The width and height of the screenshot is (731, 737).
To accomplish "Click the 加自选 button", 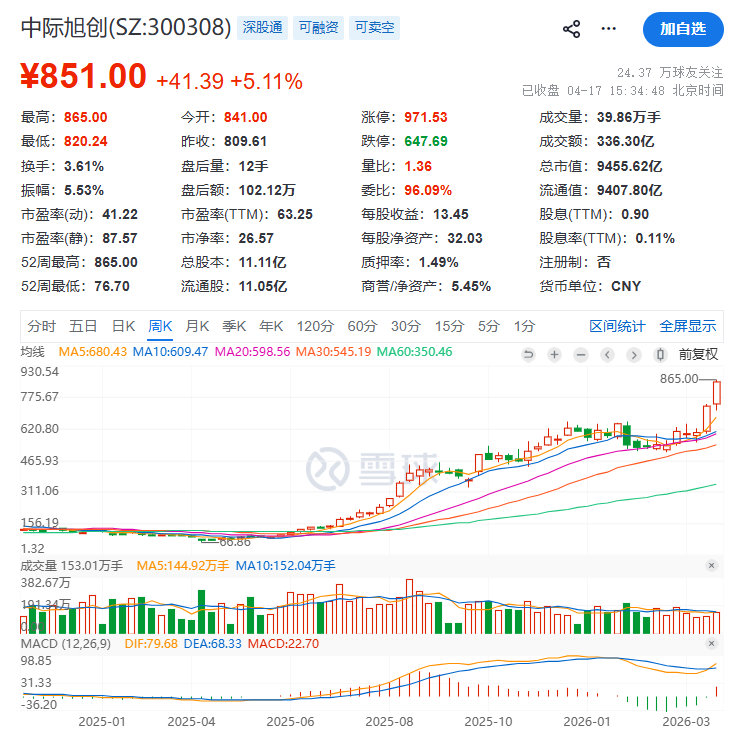I will click(683, 29).
